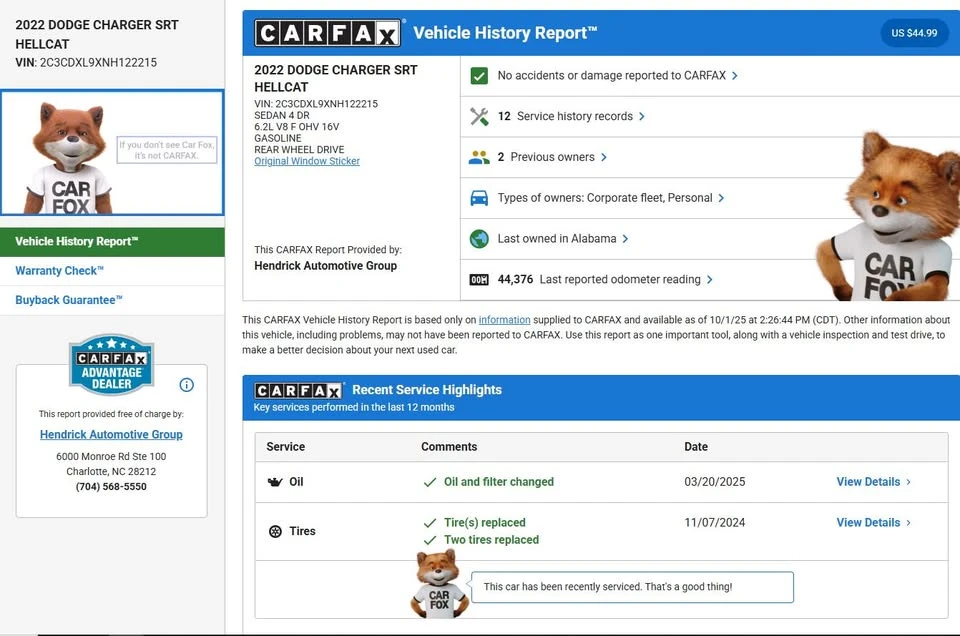Screen dimensions: 960x636
Task: Click 12 Service history records text
Action: point(565,116)
